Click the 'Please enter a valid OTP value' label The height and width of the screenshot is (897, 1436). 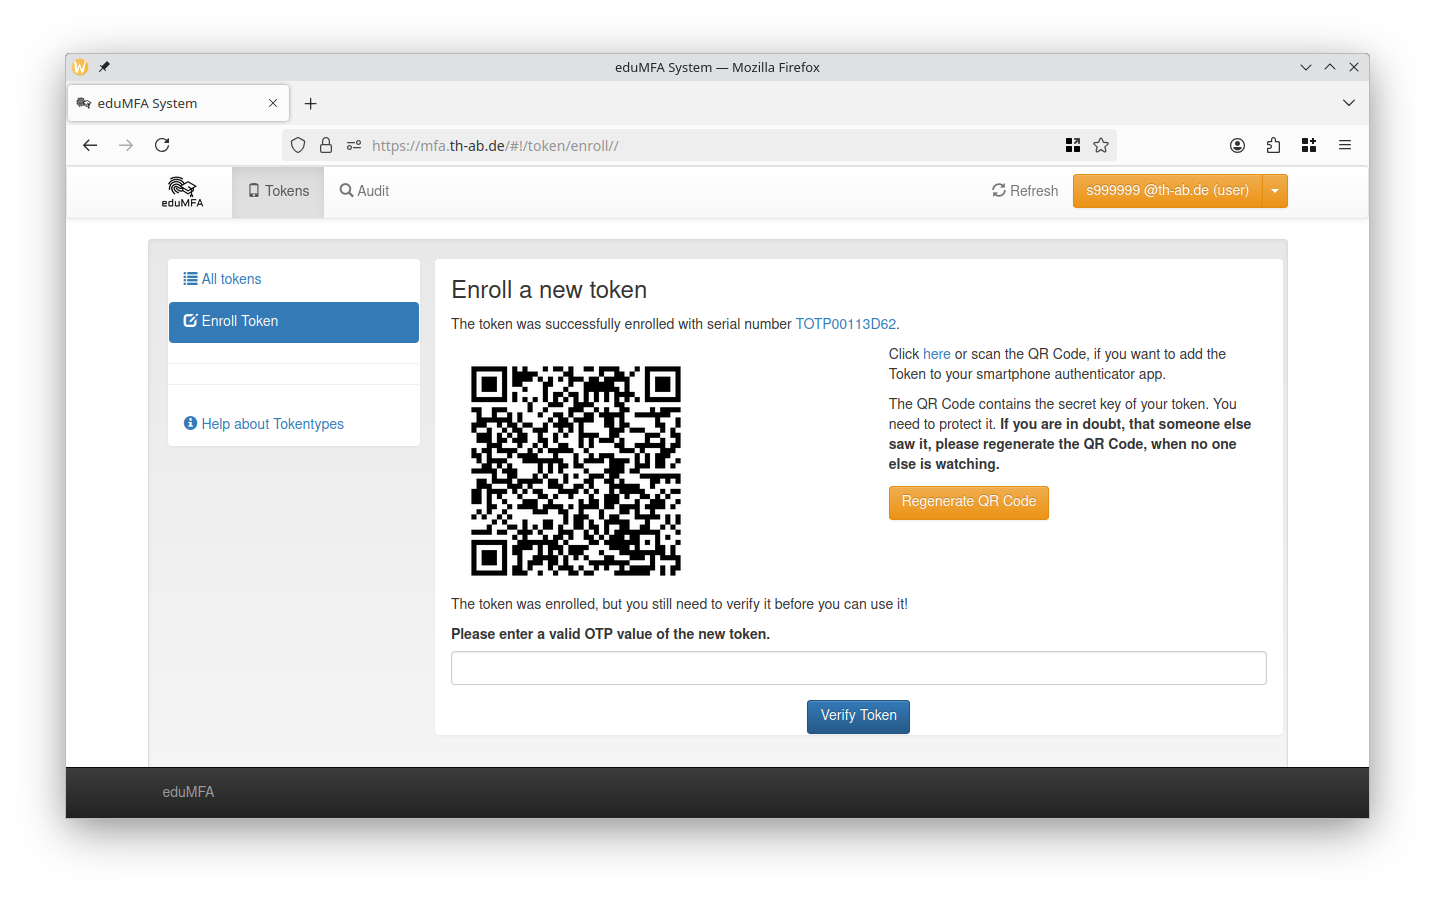[610, 634]
